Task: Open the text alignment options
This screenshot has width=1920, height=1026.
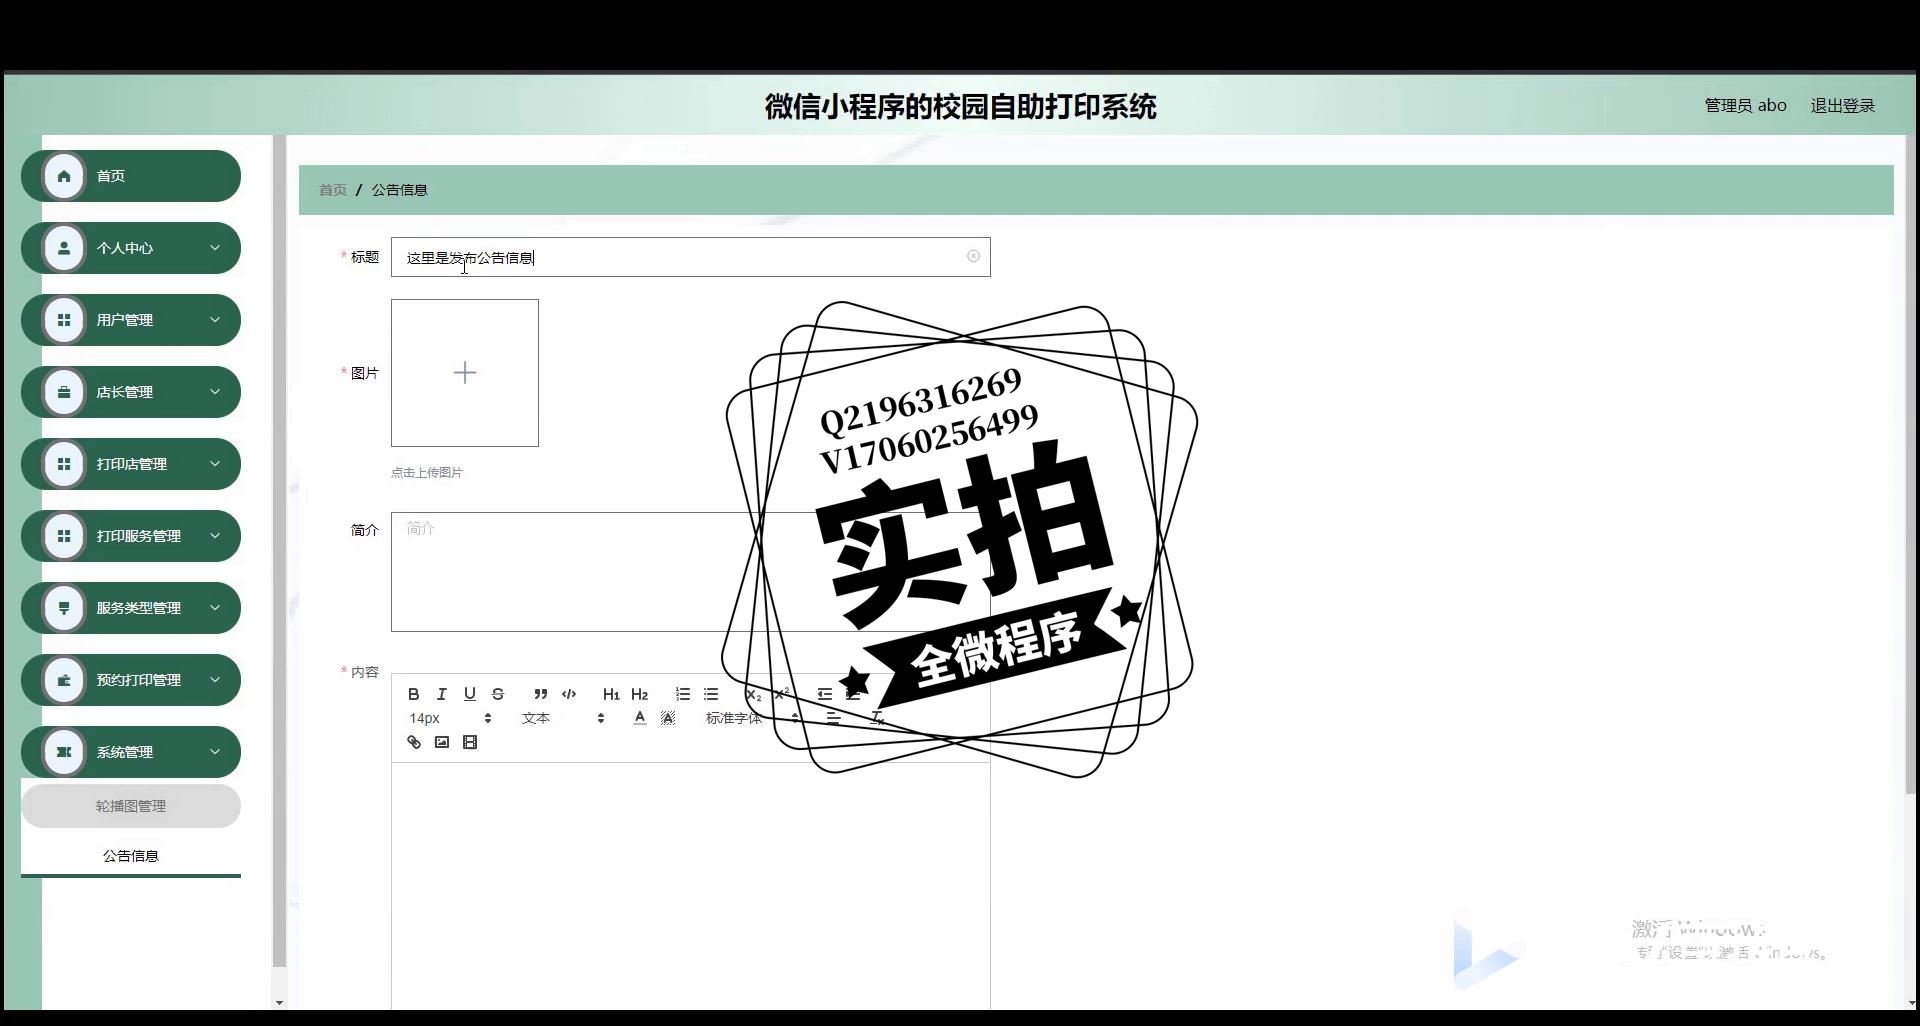Action: click(833, 718)
